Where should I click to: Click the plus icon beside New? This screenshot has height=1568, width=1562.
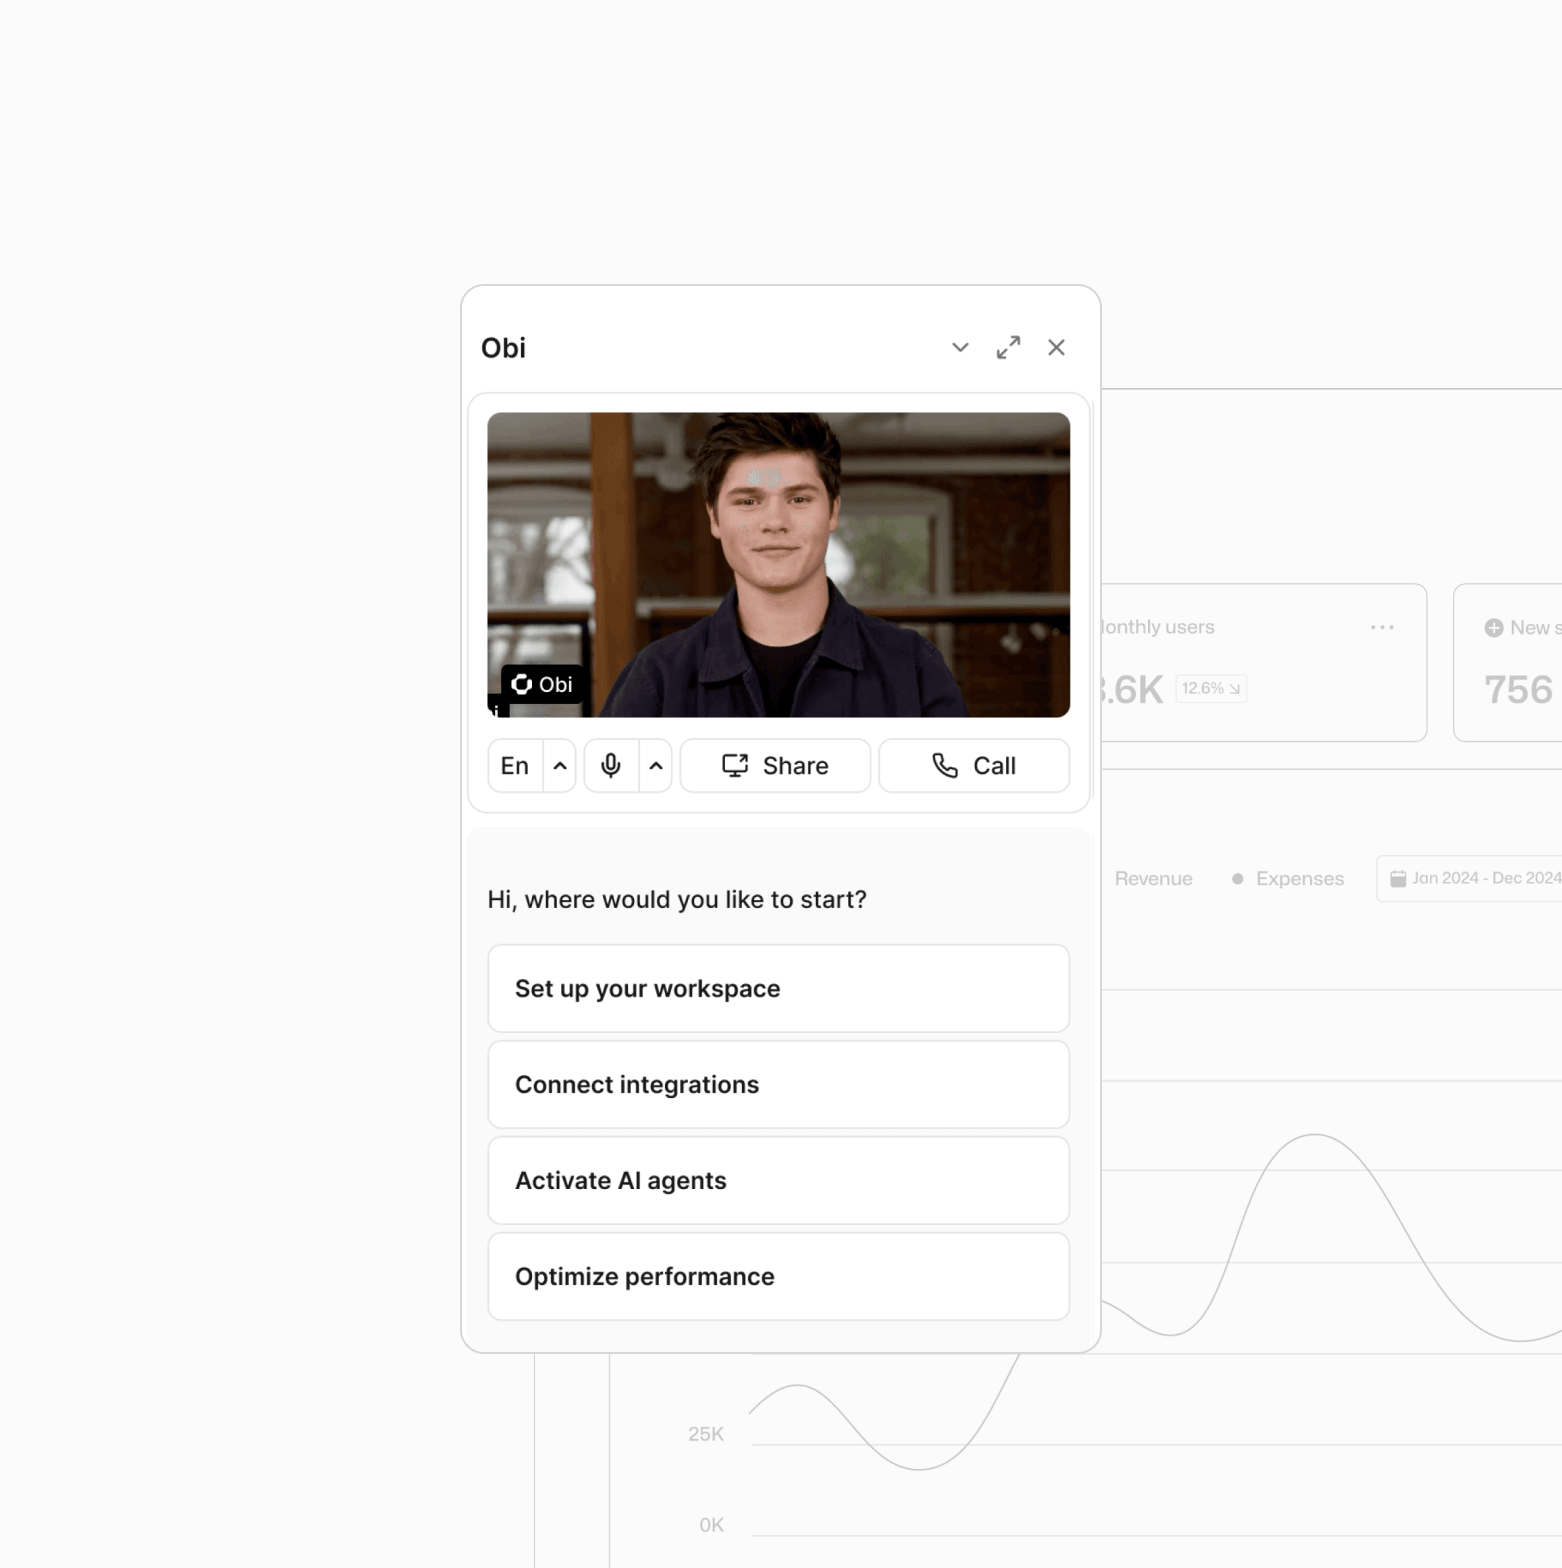(x=1494, y=628)
